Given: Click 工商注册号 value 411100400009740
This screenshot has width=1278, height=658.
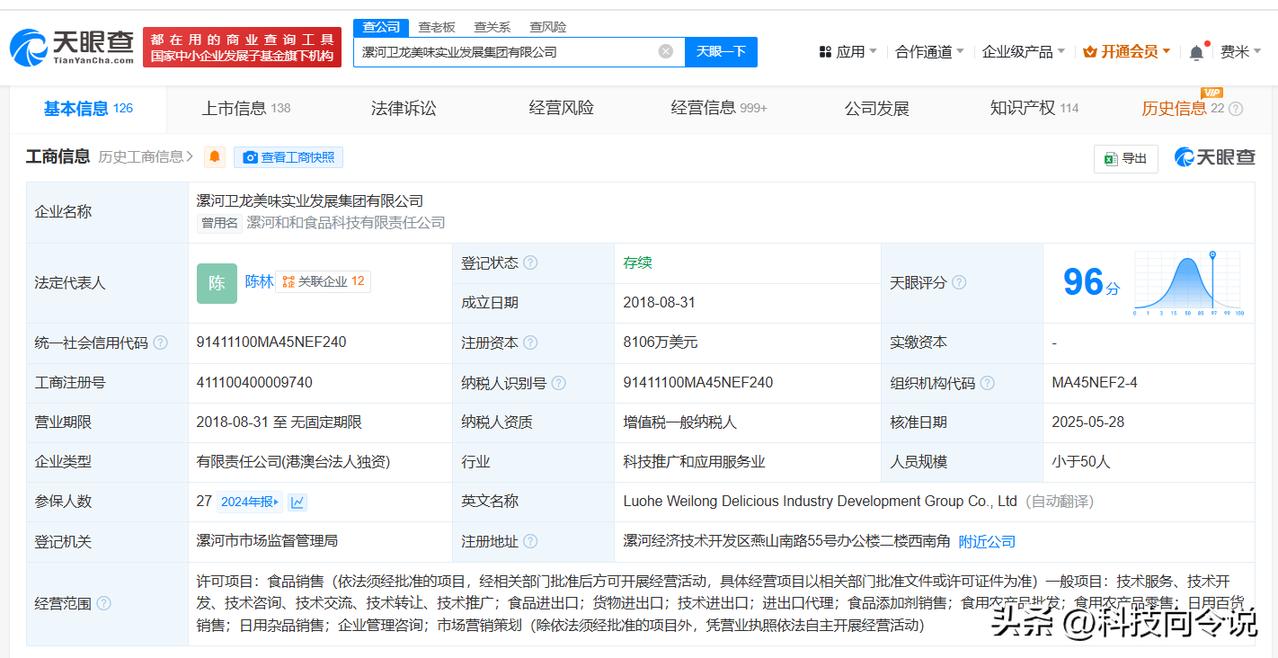Looking at the screenshot, I should click(x=254, y=382).
